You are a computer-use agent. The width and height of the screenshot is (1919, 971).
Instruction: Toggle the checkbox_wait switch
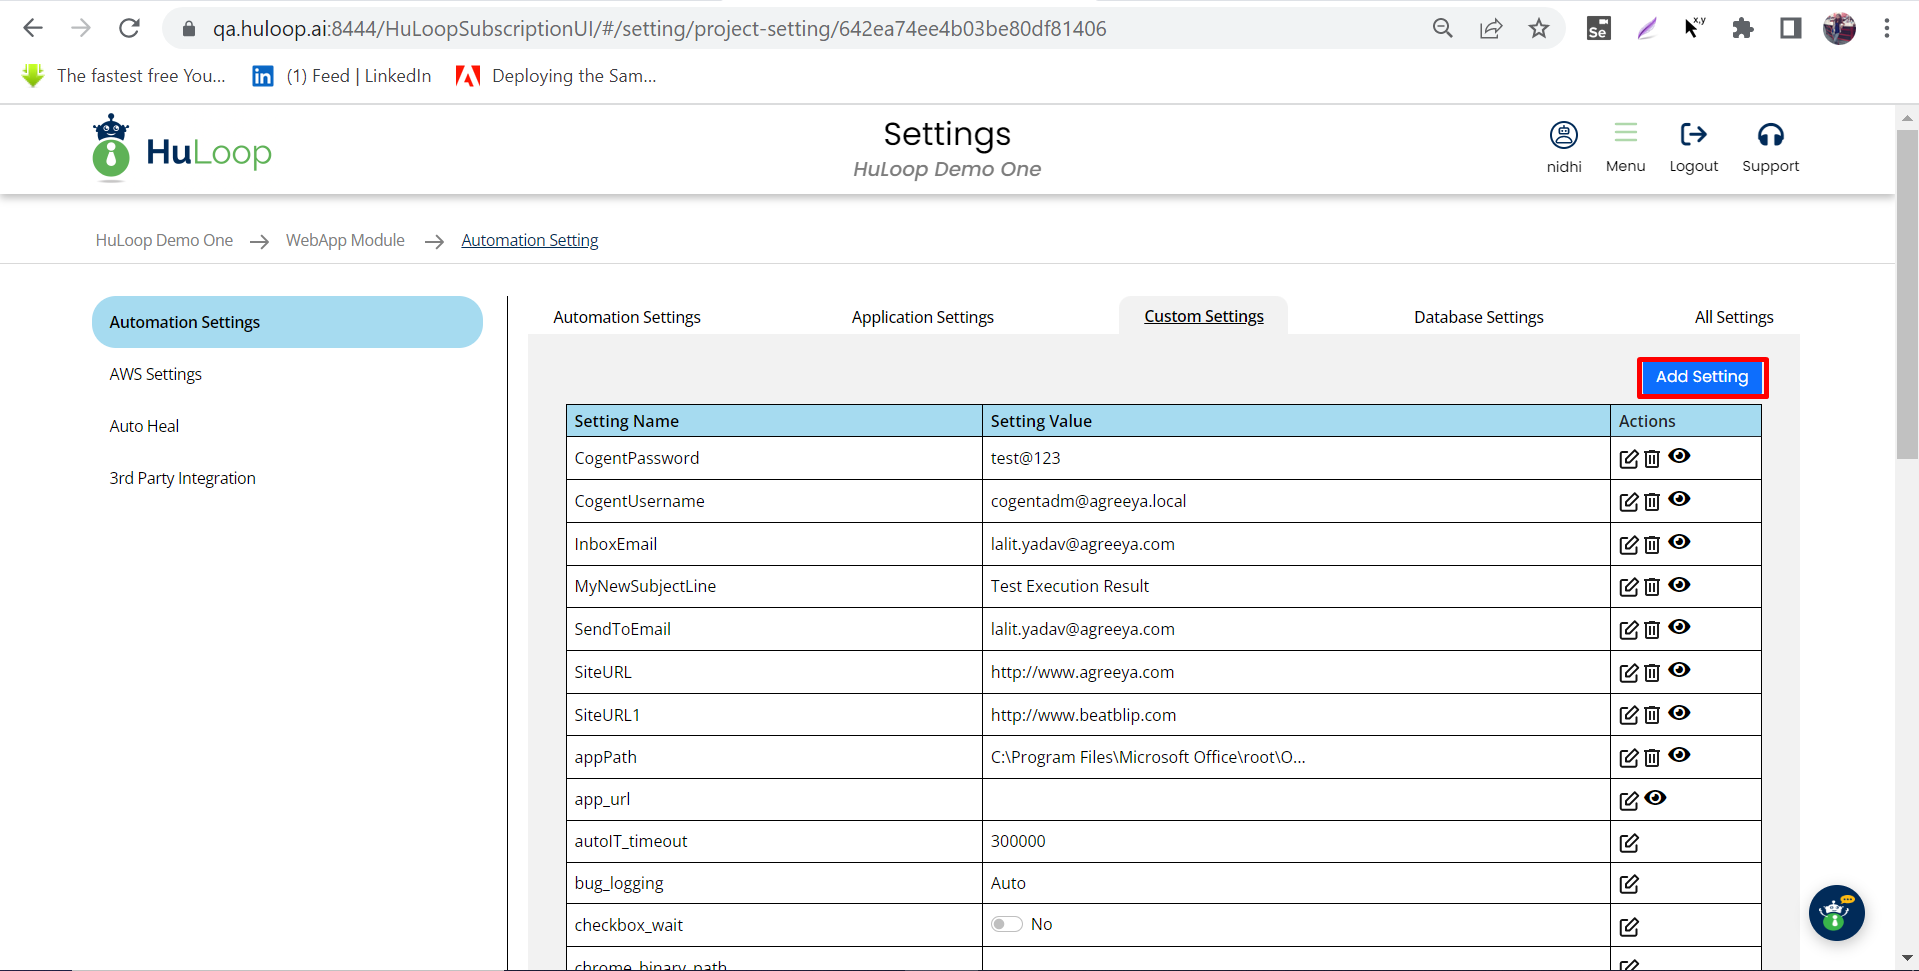1007,924
